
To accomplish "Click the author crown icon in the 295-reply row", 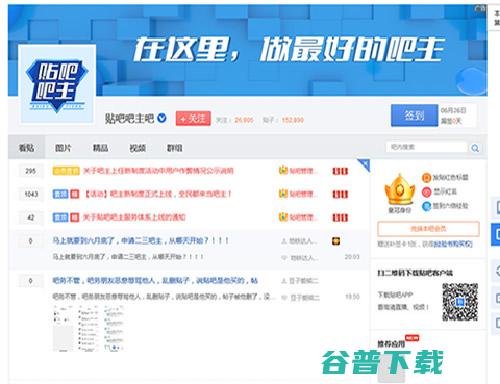I will coord(283,171).
